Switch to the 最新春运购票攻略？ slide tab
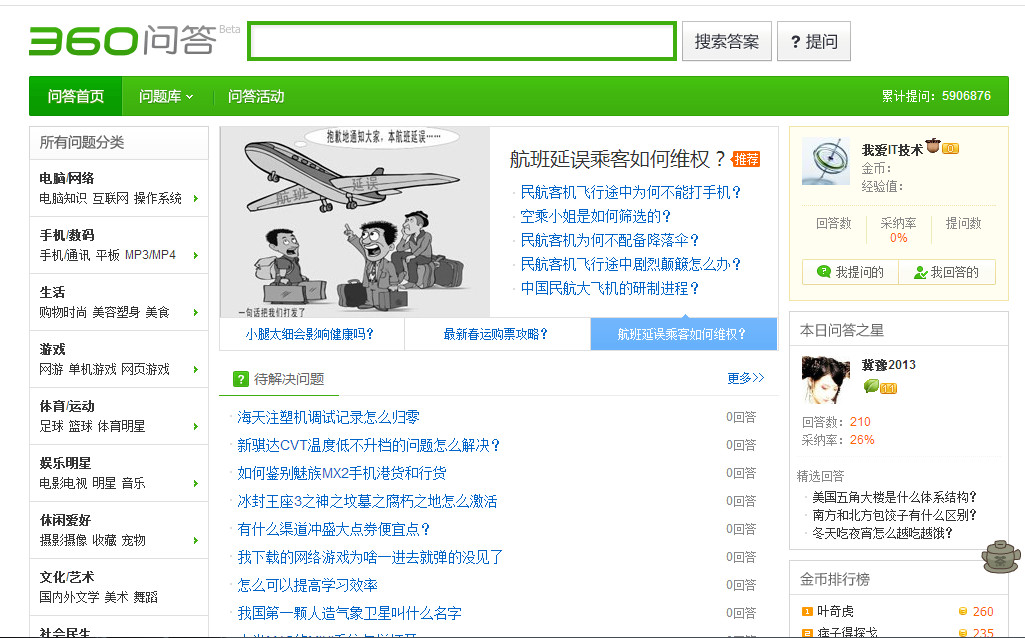This screenshot has width=1025, height=638. tap(497, 334)
